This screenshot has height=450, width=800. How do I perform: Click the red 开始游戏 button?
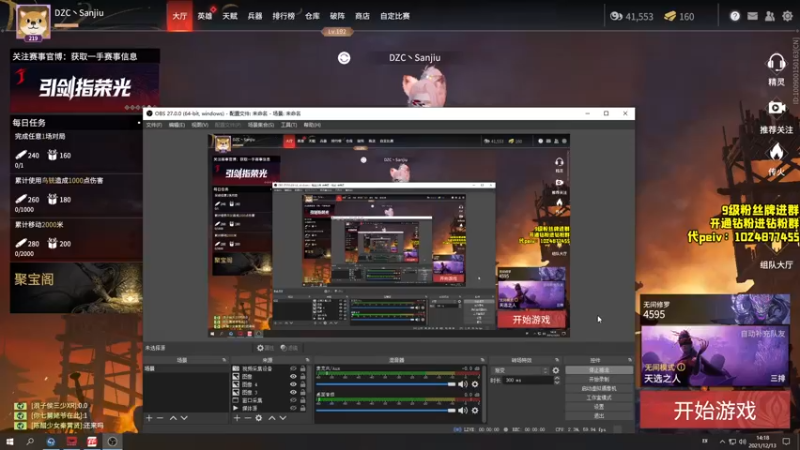pyautogui.click(x=715, y=410)
